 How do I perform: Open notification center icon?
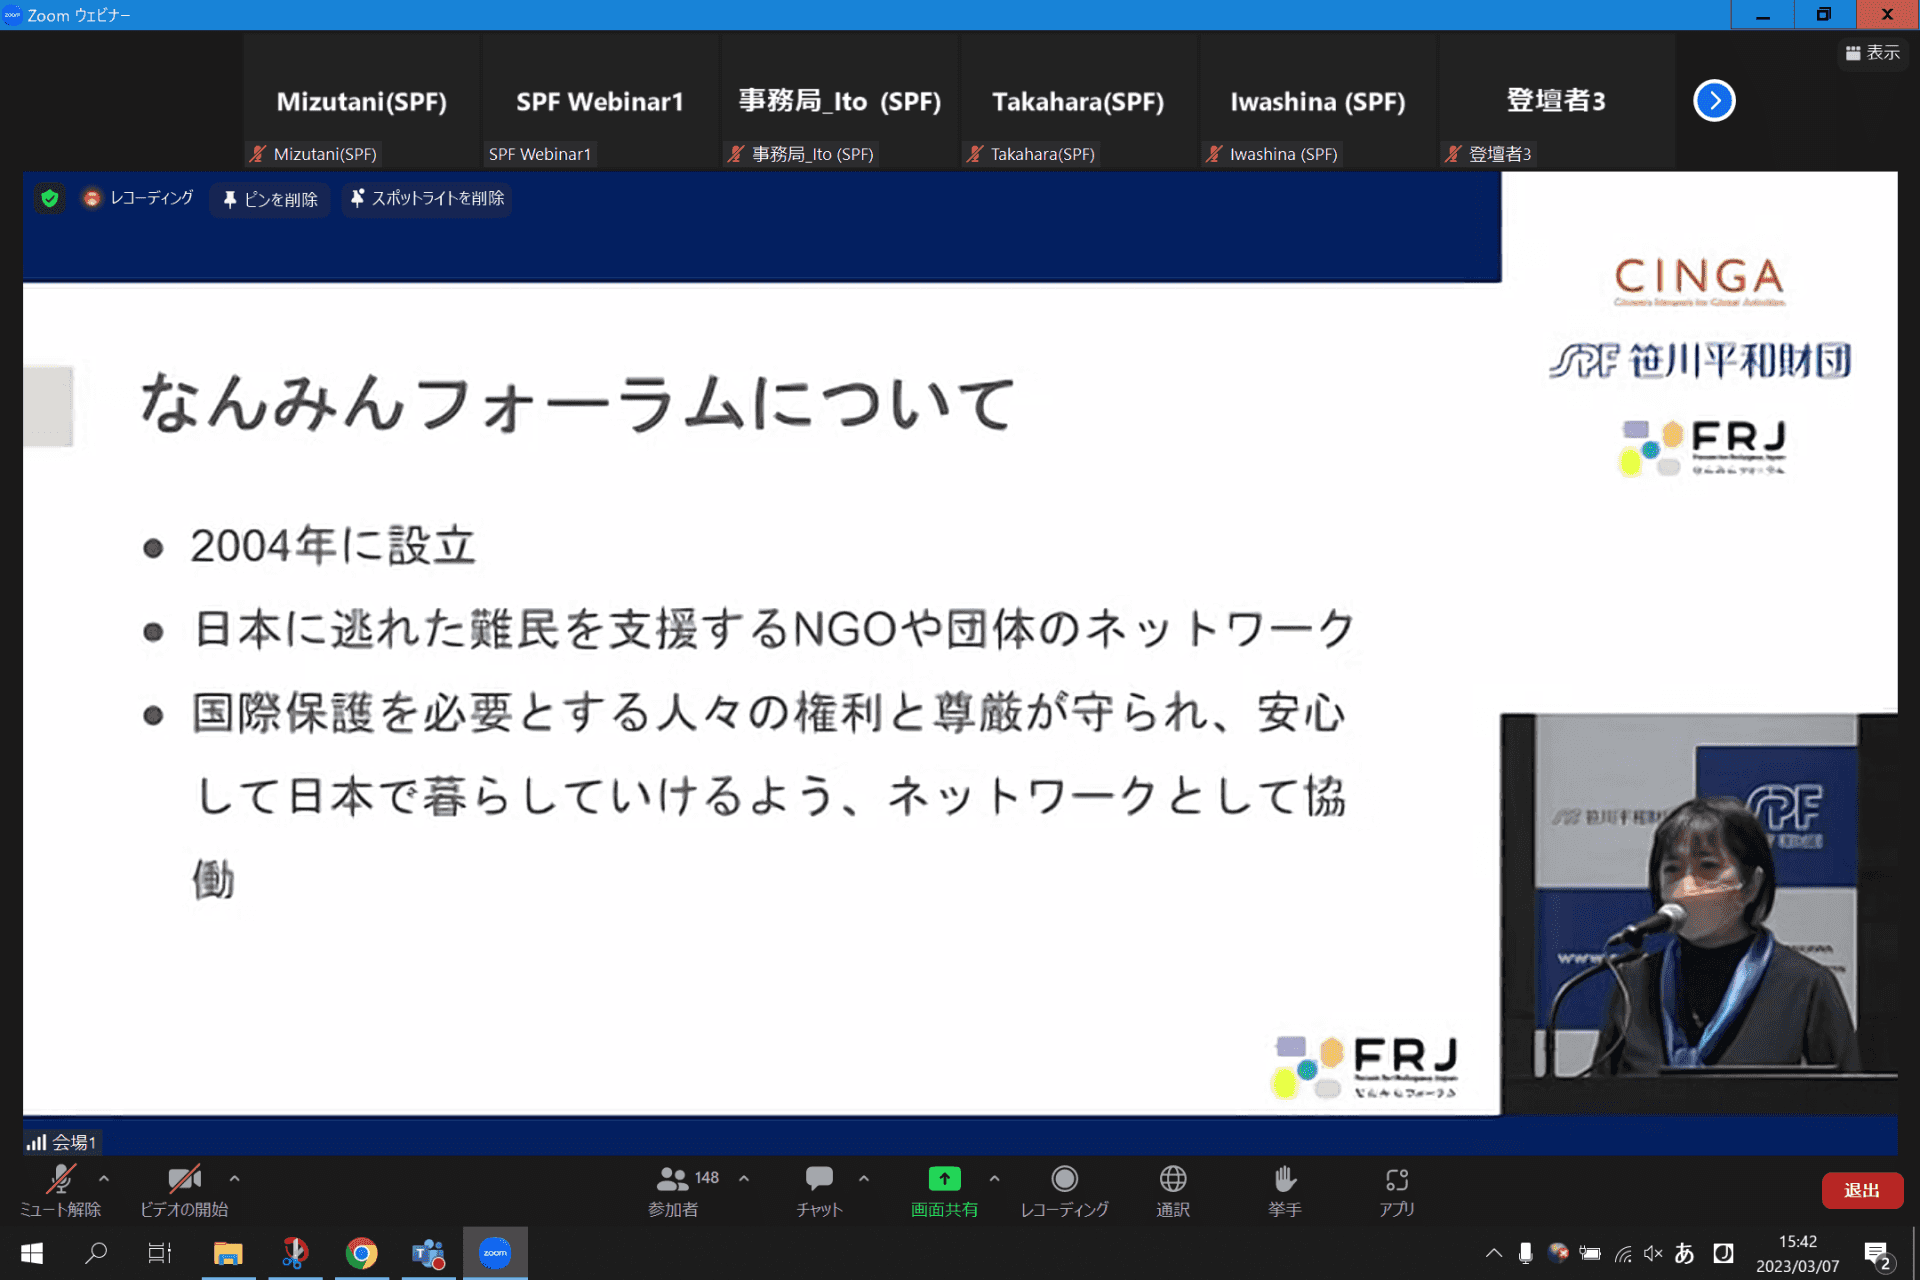[x=1877, y=1255]
